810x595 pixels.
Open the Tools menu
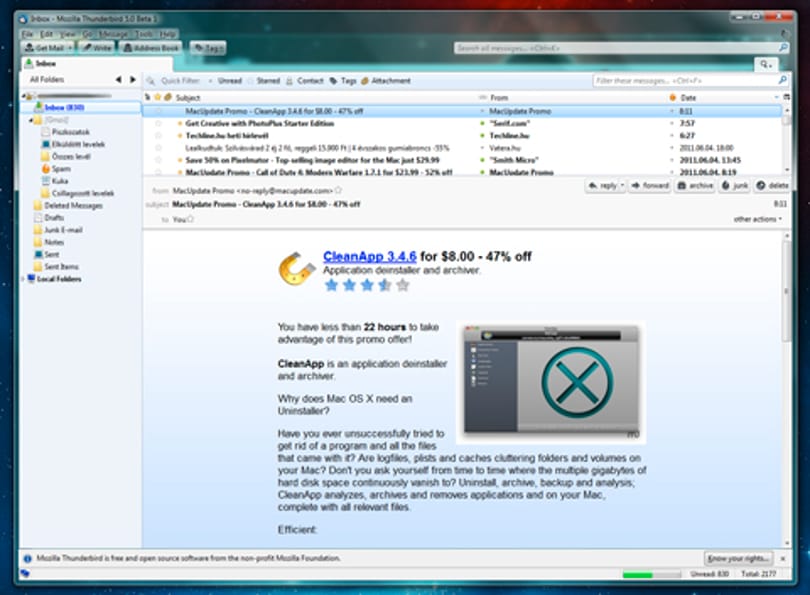145,34
